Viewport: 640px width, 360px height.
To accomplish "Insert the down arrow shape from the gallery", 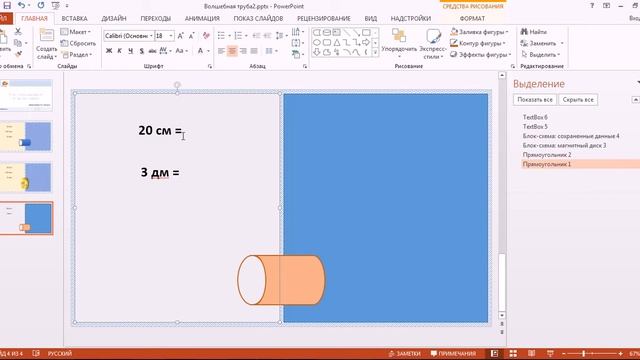I will tap(317, 52).
